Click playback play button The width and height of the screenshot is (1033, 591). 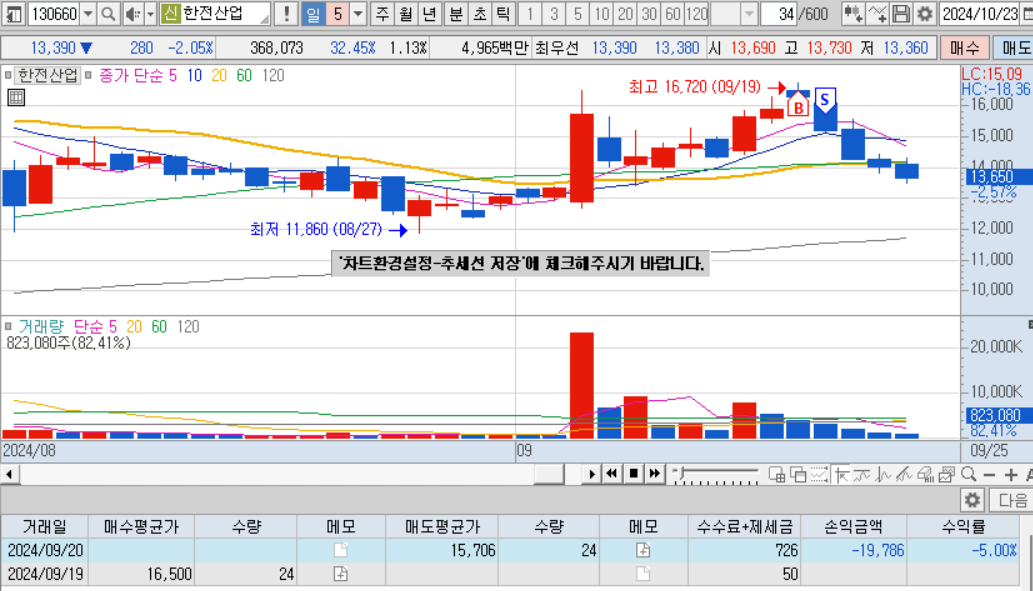(592, 474)
